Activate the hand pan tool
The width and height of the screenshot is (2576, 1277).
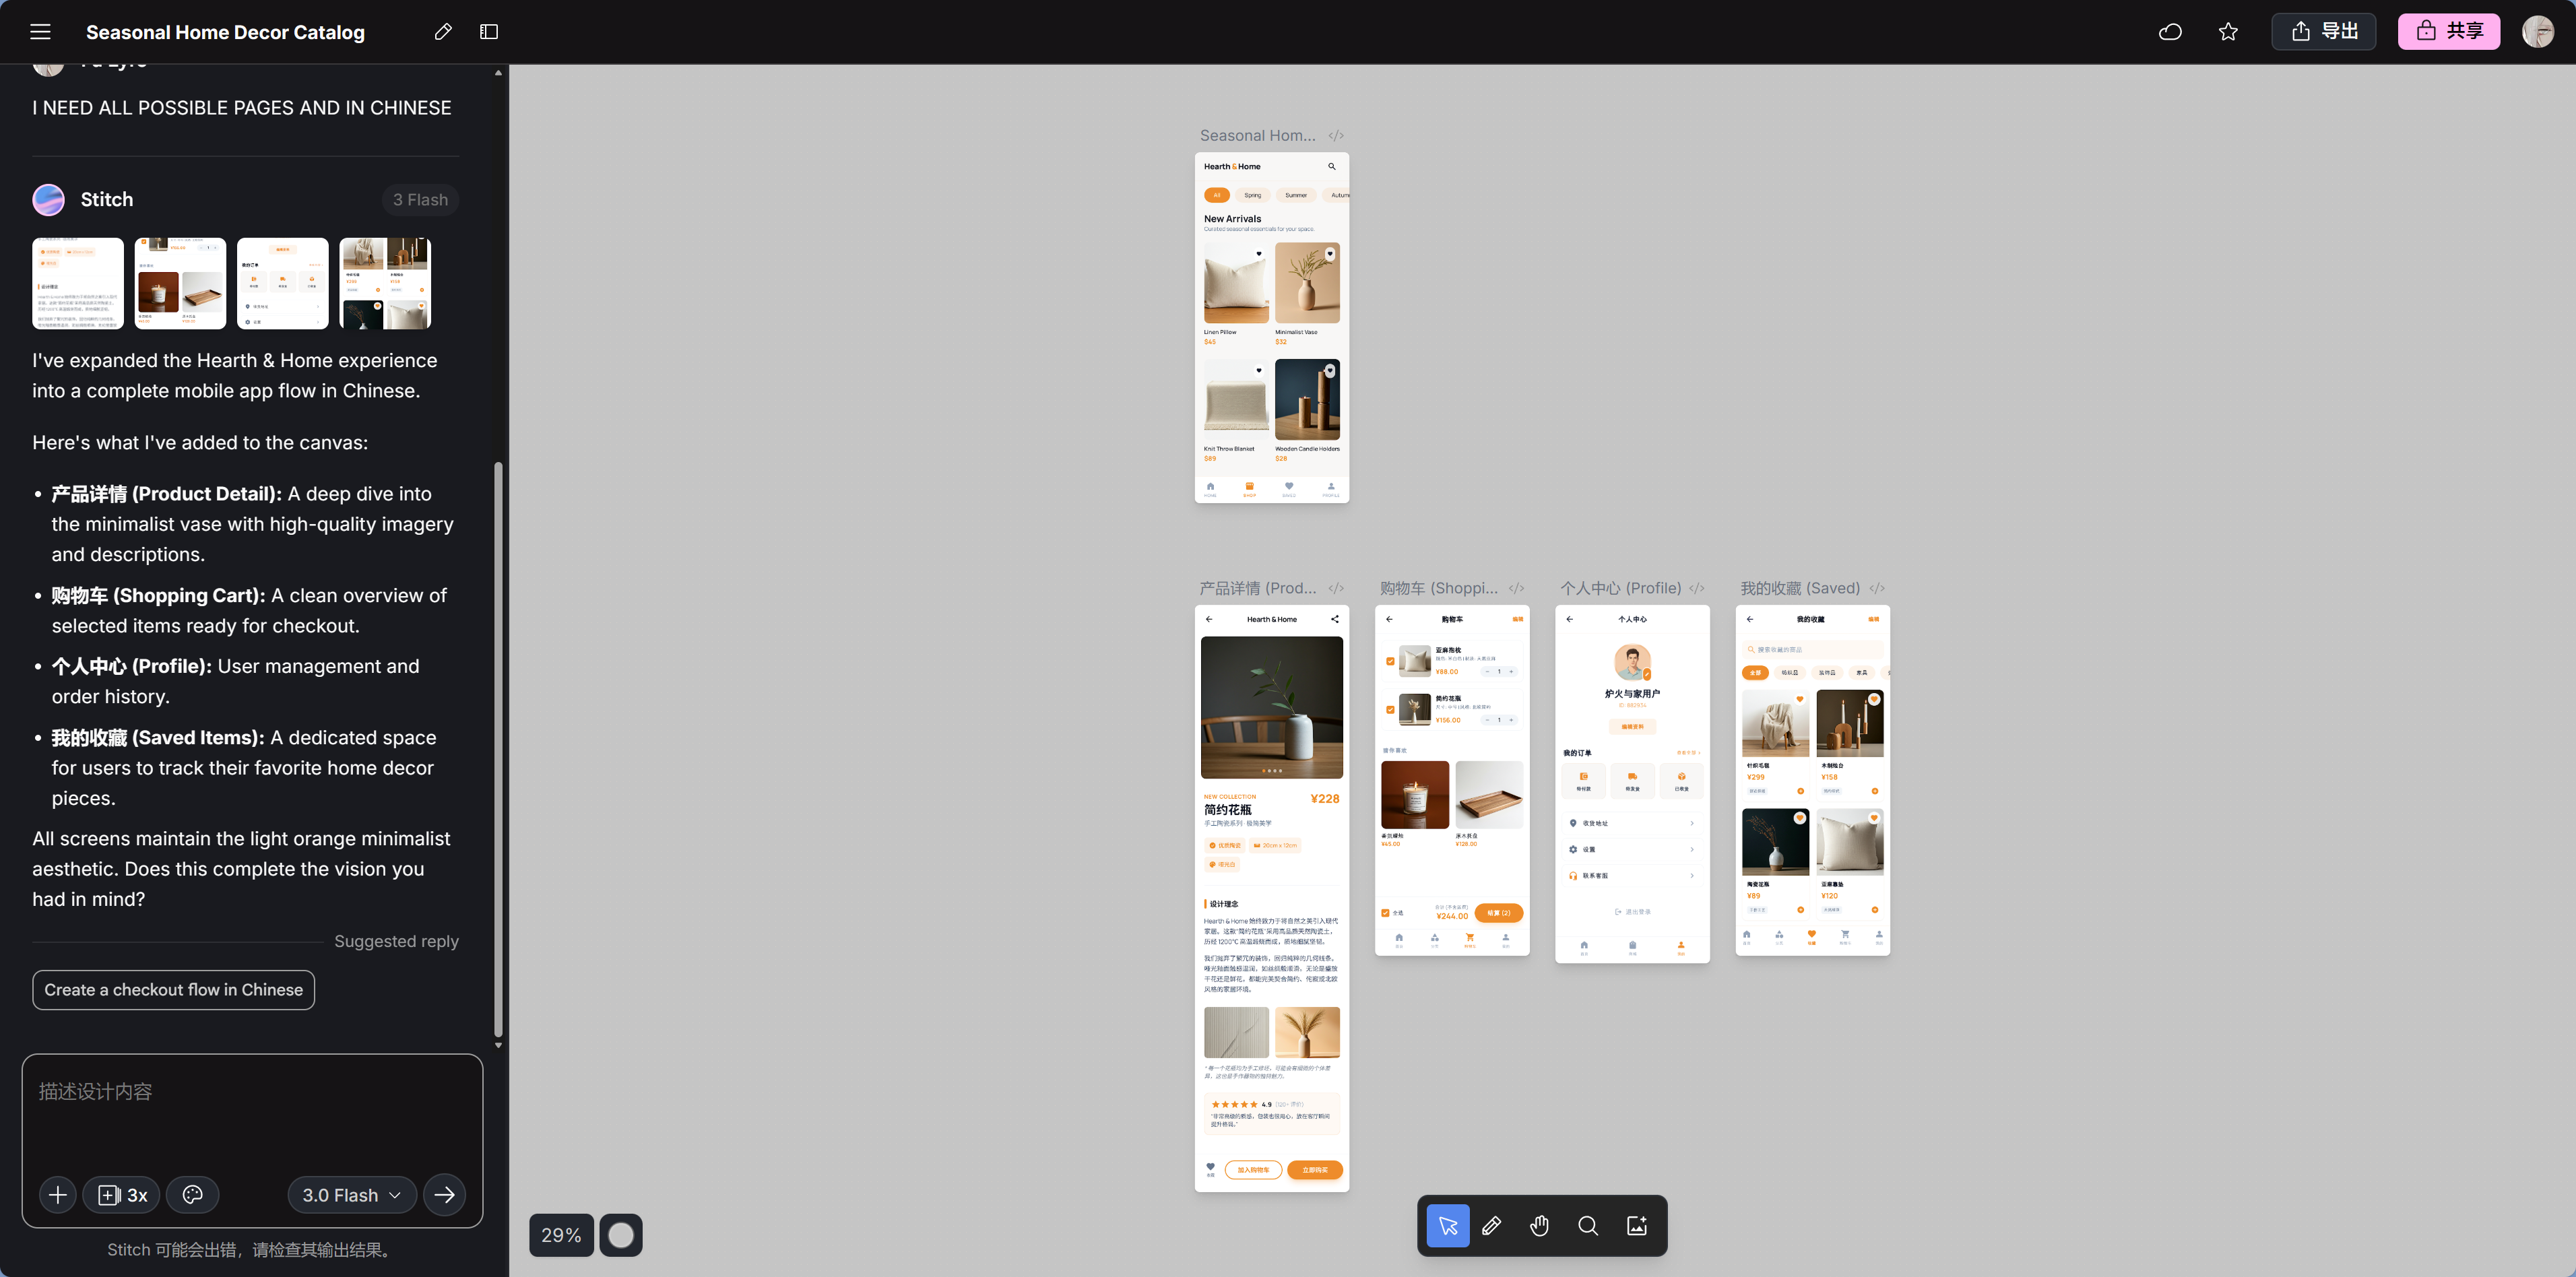1540,1226
